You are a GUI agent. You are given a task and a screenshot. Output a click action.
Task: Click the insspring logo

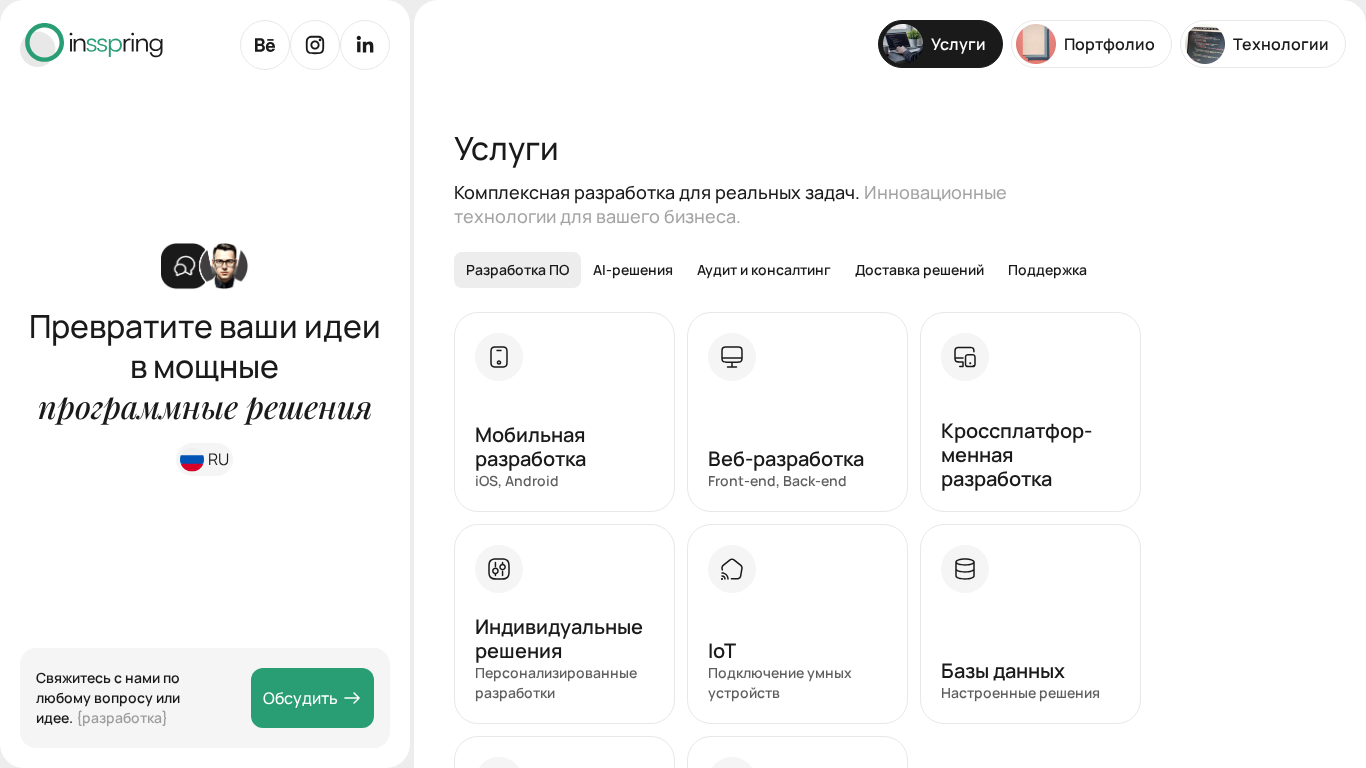[94, 43]
